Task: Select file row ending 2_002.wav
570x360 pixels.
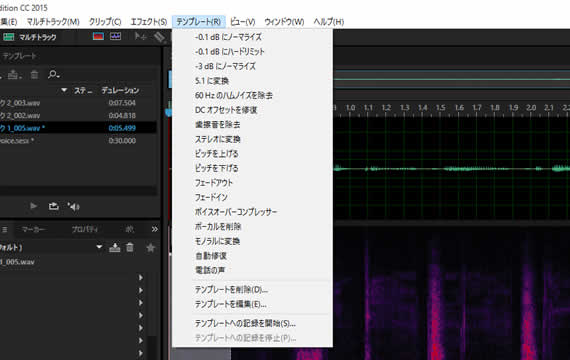Action: [78, 116]
